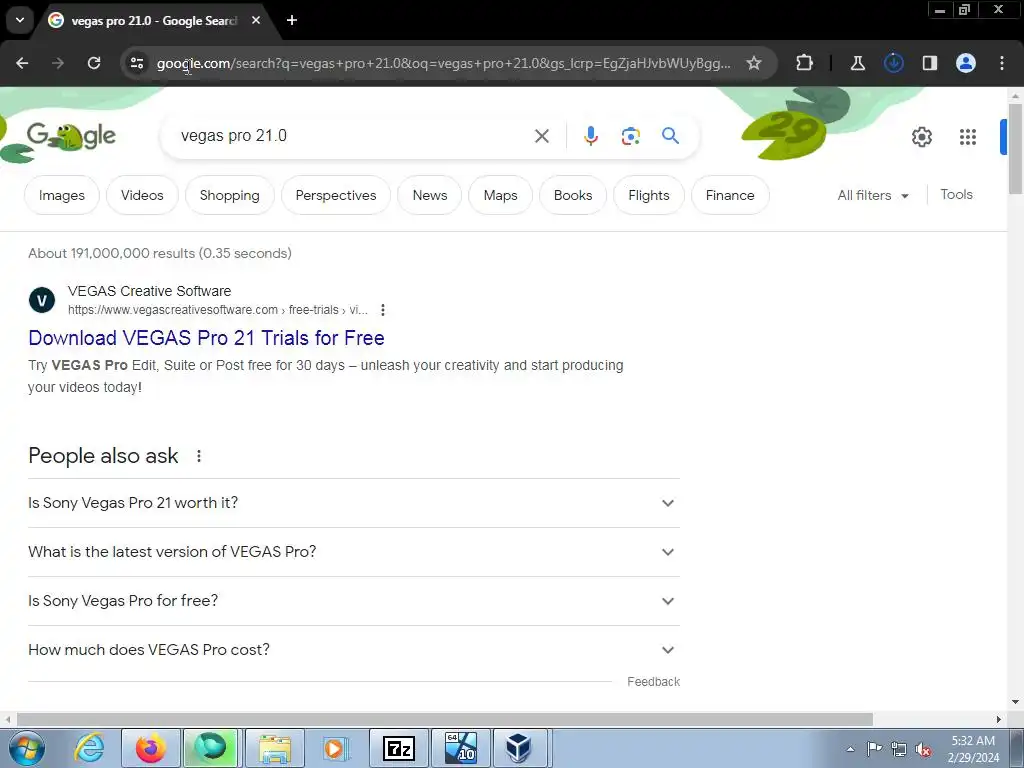Open Windows Media Player from taskbar
This screenshot has height=768, width=1024.
336,748
